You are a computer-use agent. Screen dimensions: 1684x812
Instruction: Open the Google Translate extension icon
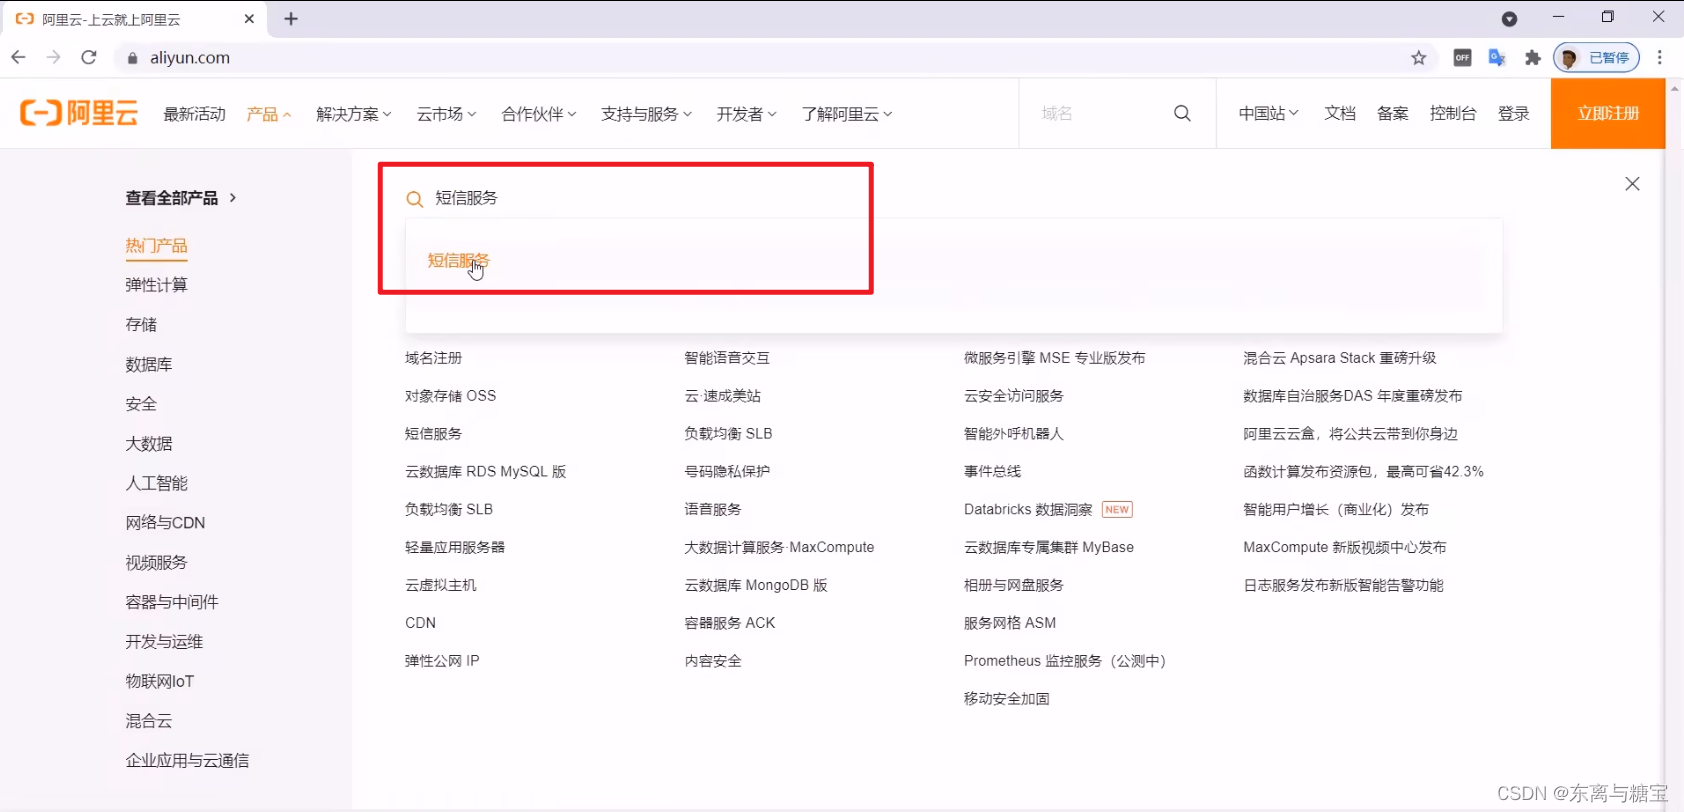point(1497,58)
